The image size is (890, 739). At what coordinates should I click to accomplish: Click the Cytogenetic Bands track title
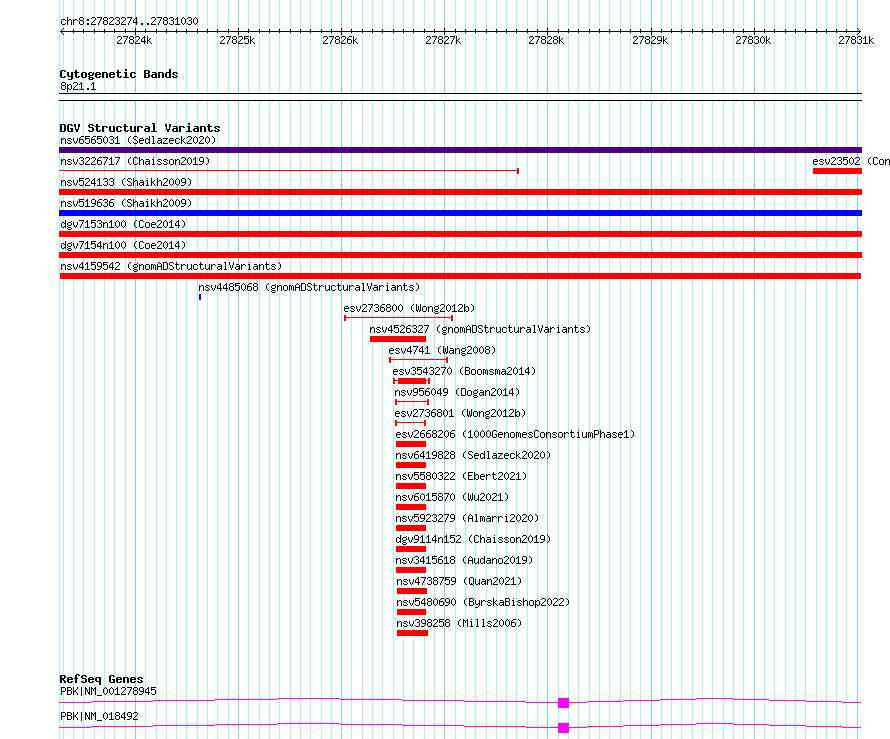(x=119, y=74)
